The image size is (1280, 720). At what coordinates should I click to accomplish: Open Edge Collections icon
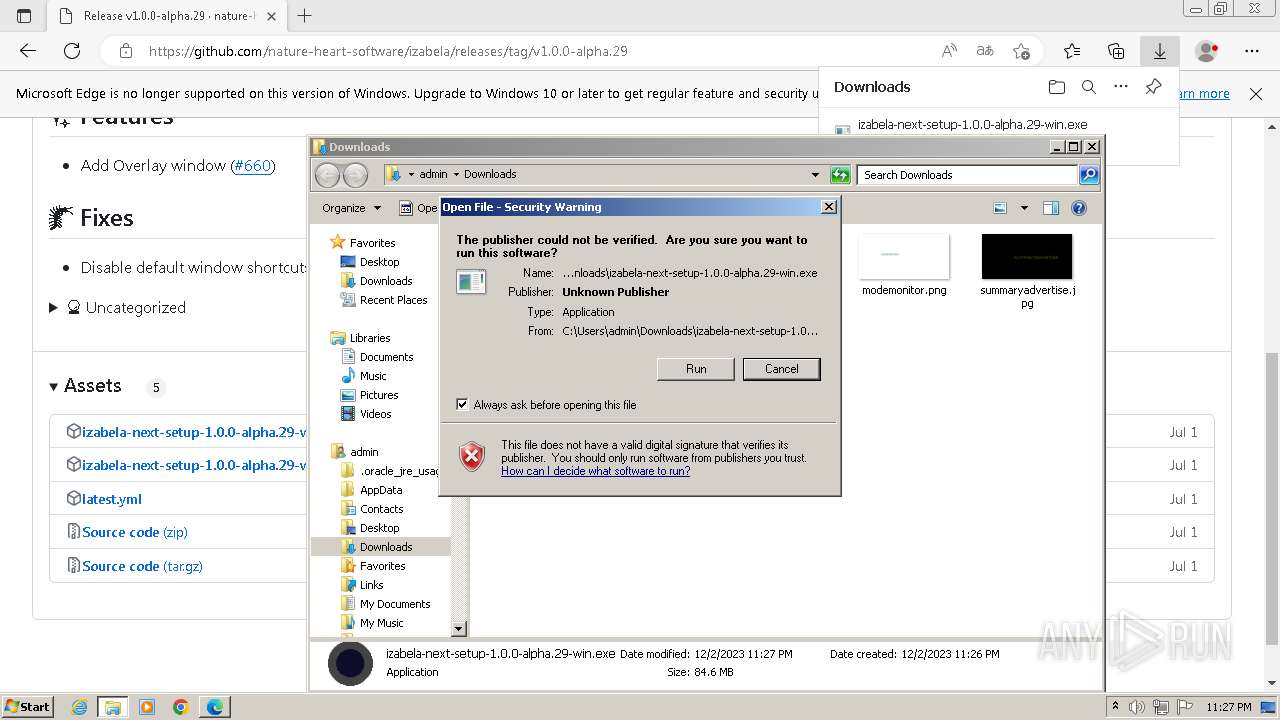click(1116, 51)
